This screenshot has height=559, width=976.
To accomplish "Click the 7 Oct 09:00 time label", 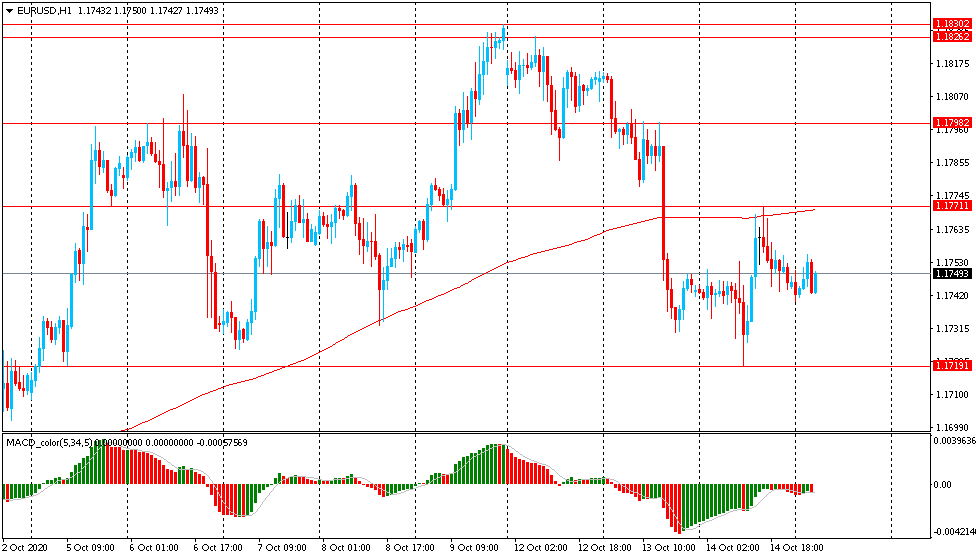I will 282,548.
